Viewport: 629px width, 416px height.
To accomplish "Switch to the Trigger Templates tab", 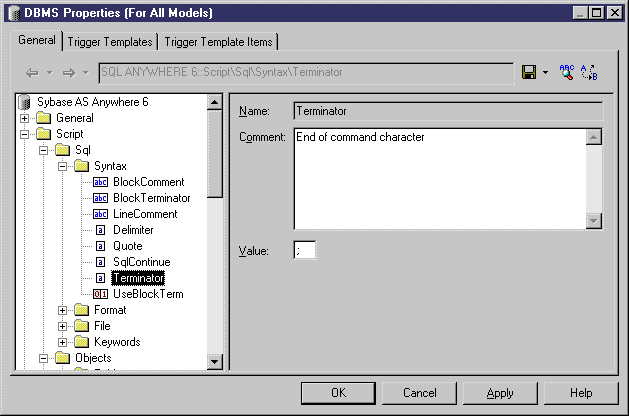I will click(x=110, y=42).
